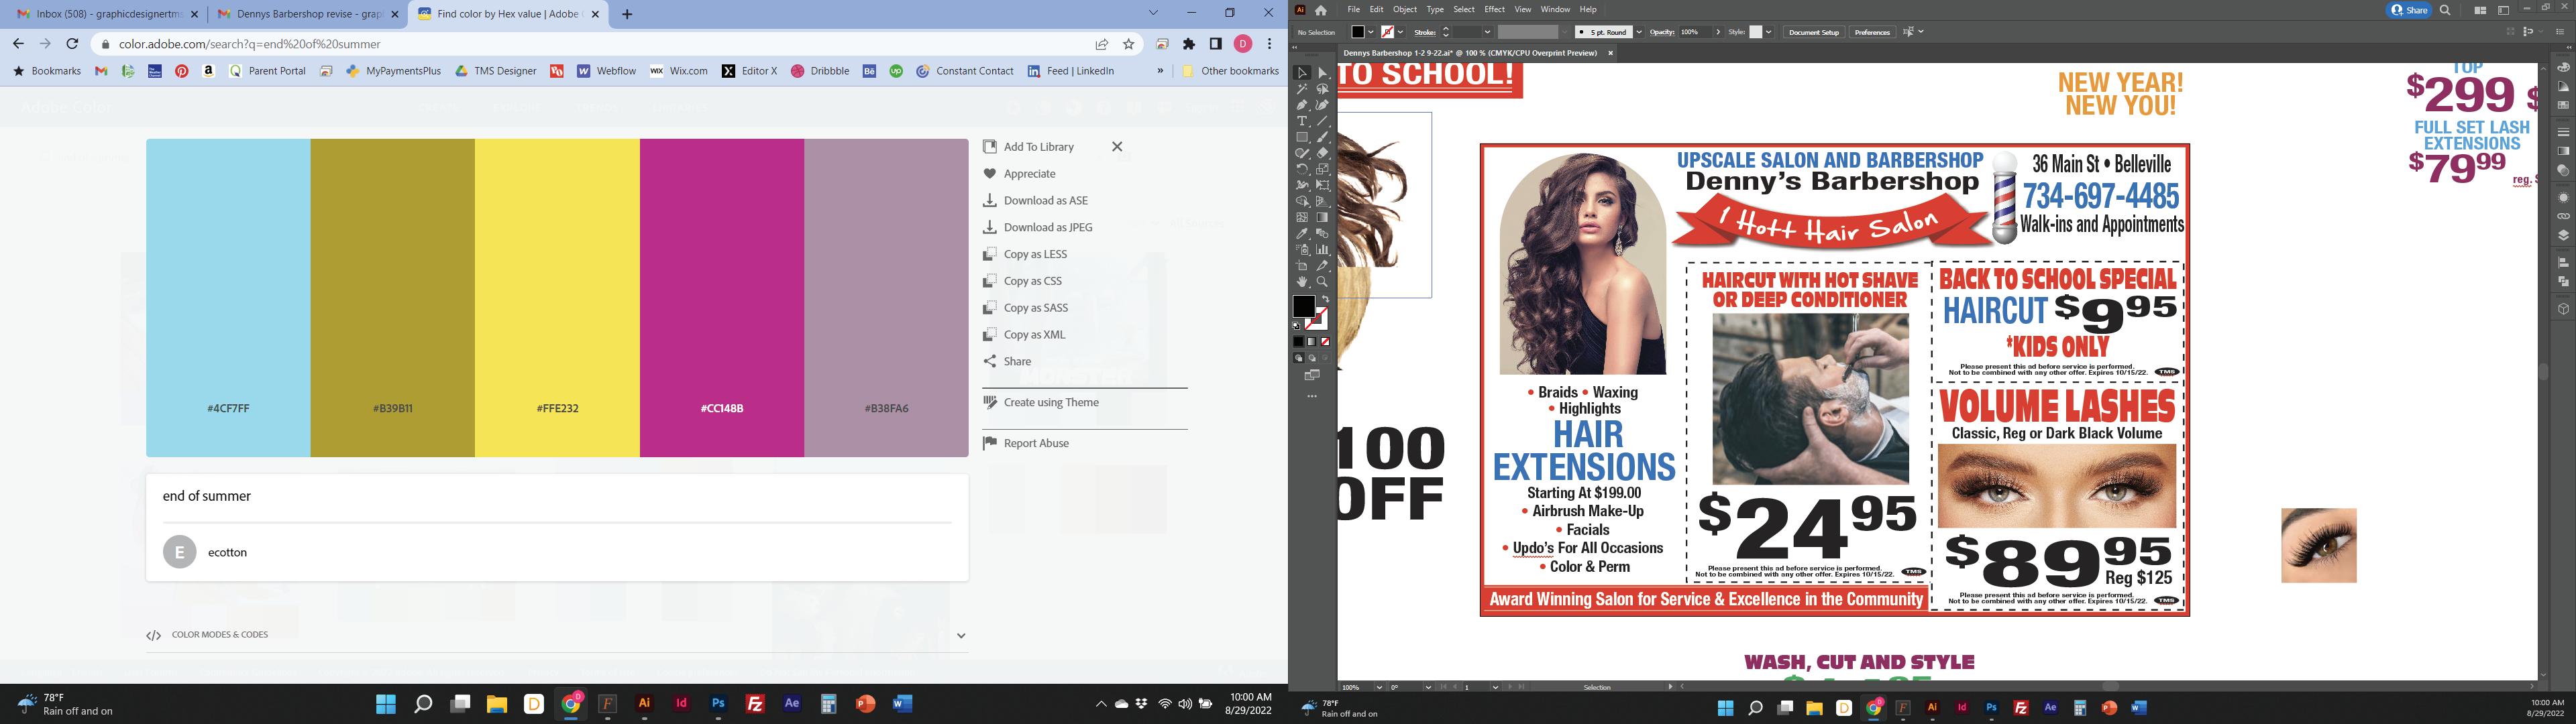
Task: Select the Lasso tool
Action: click(x=1322, y=89)
